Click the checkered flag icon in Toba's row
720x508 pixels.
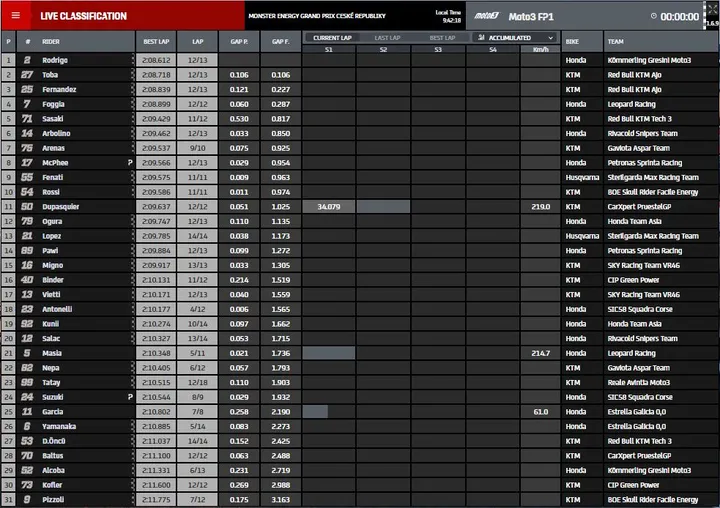click(x=133, y=74)
